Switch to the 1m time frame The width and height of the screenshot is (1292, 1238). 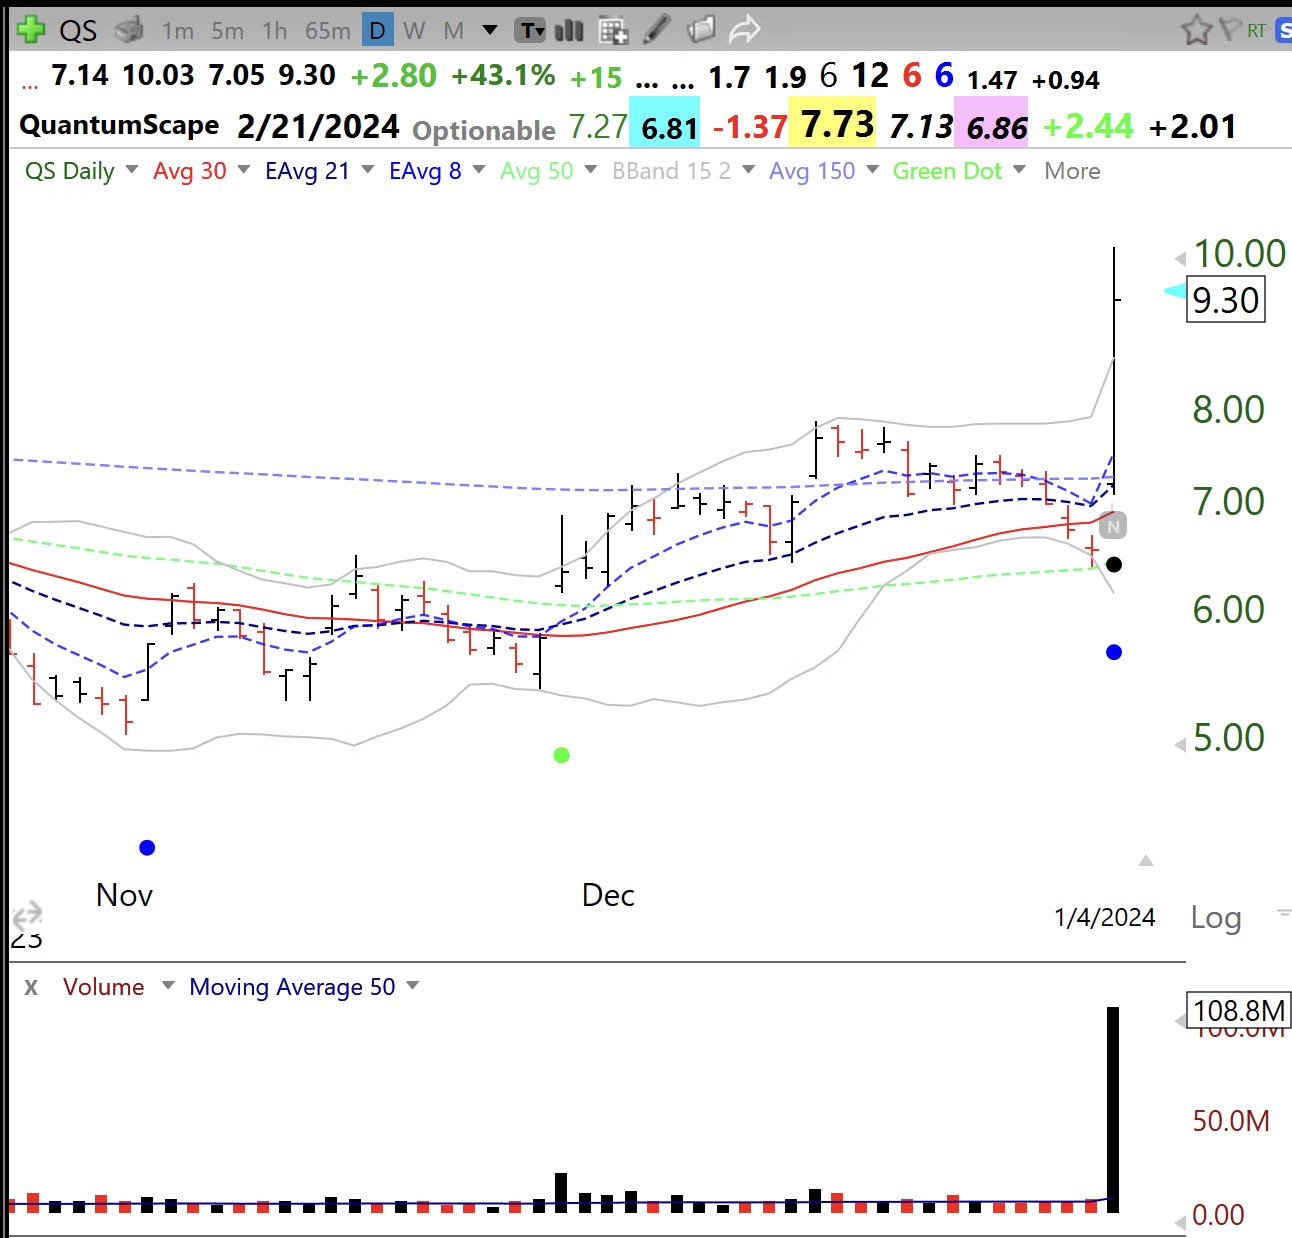pyautogui.click(x=178, y=31)
